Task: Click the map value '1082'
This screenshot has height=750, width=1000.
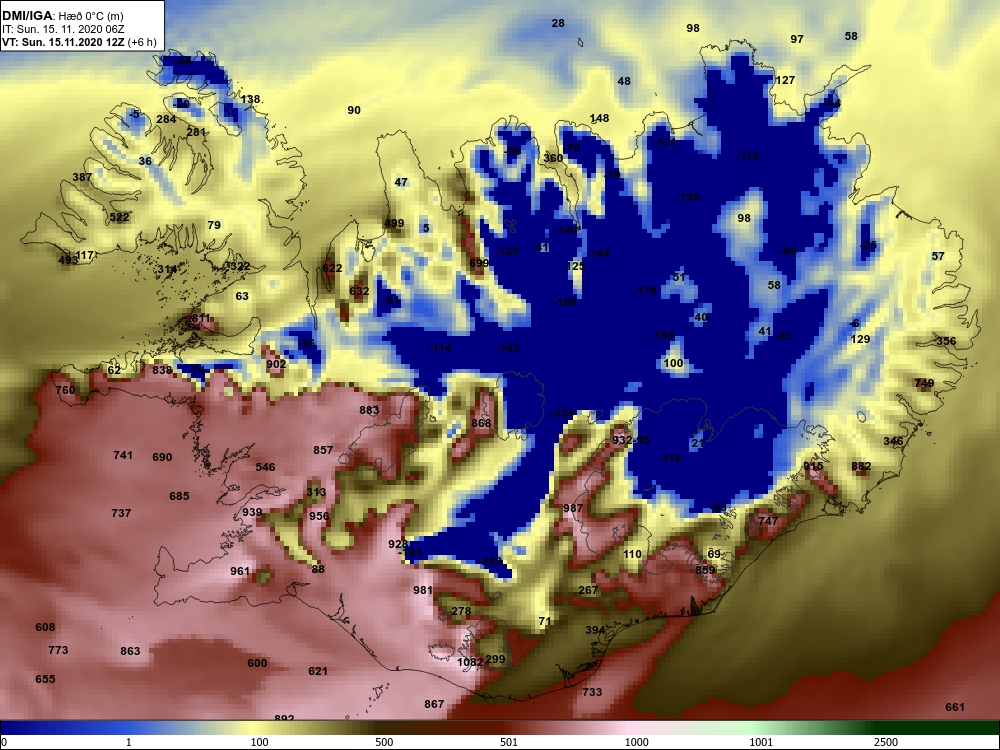Action: point(470,663)
